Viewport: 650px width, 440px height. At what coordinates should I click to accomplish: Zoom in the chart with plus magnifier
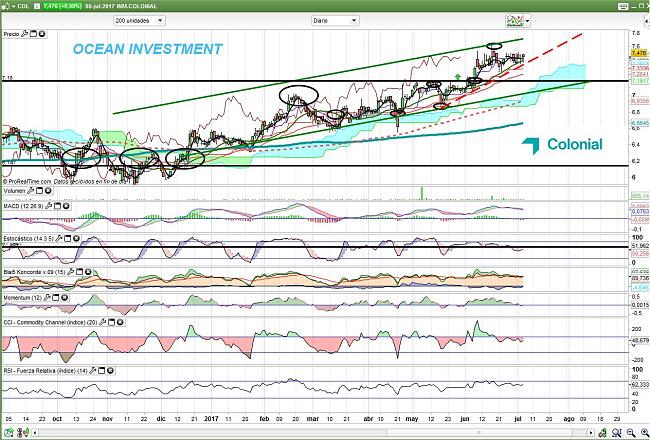[x=643, y=432]
